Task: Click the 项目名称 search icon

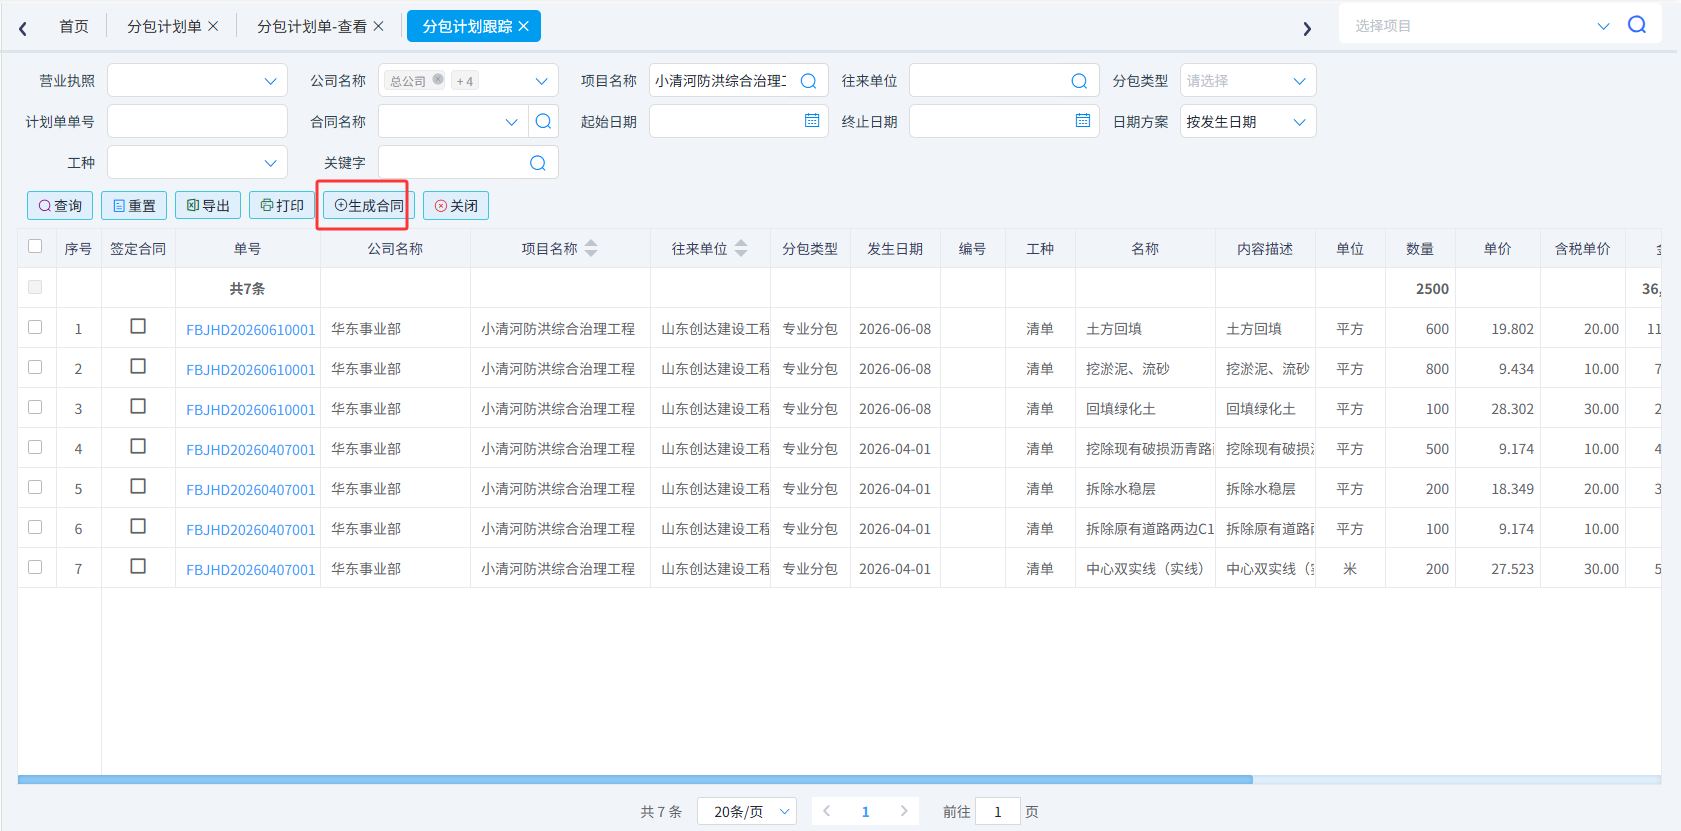Action: click(808, 81)
